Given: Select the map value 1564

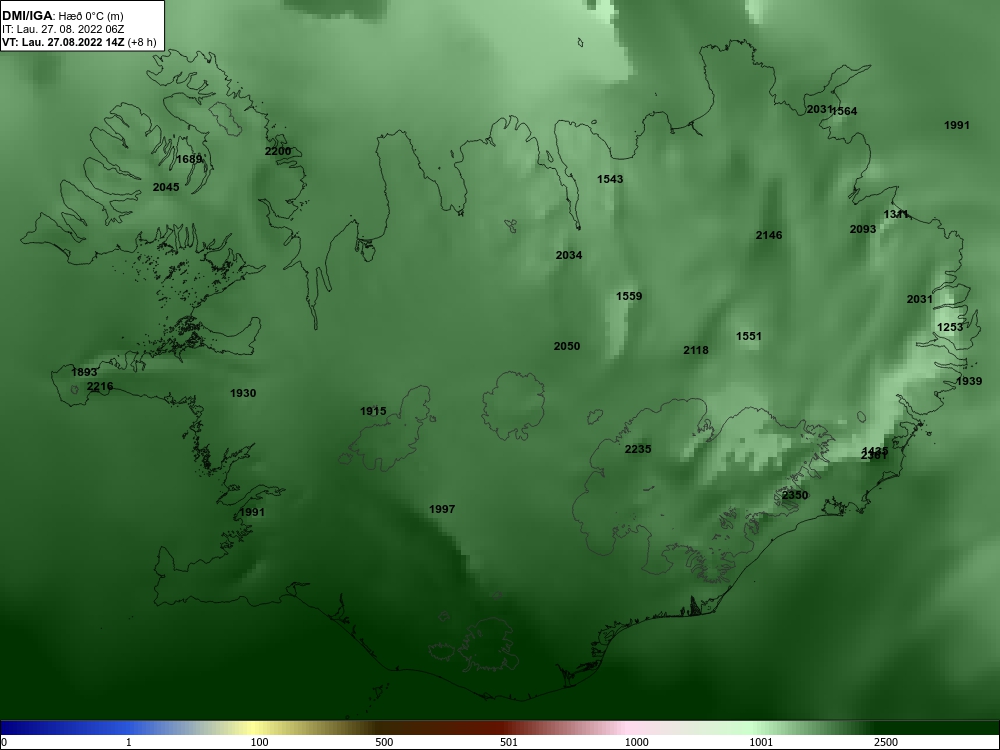Looking at the screenshot, I should tap(845, 110).
